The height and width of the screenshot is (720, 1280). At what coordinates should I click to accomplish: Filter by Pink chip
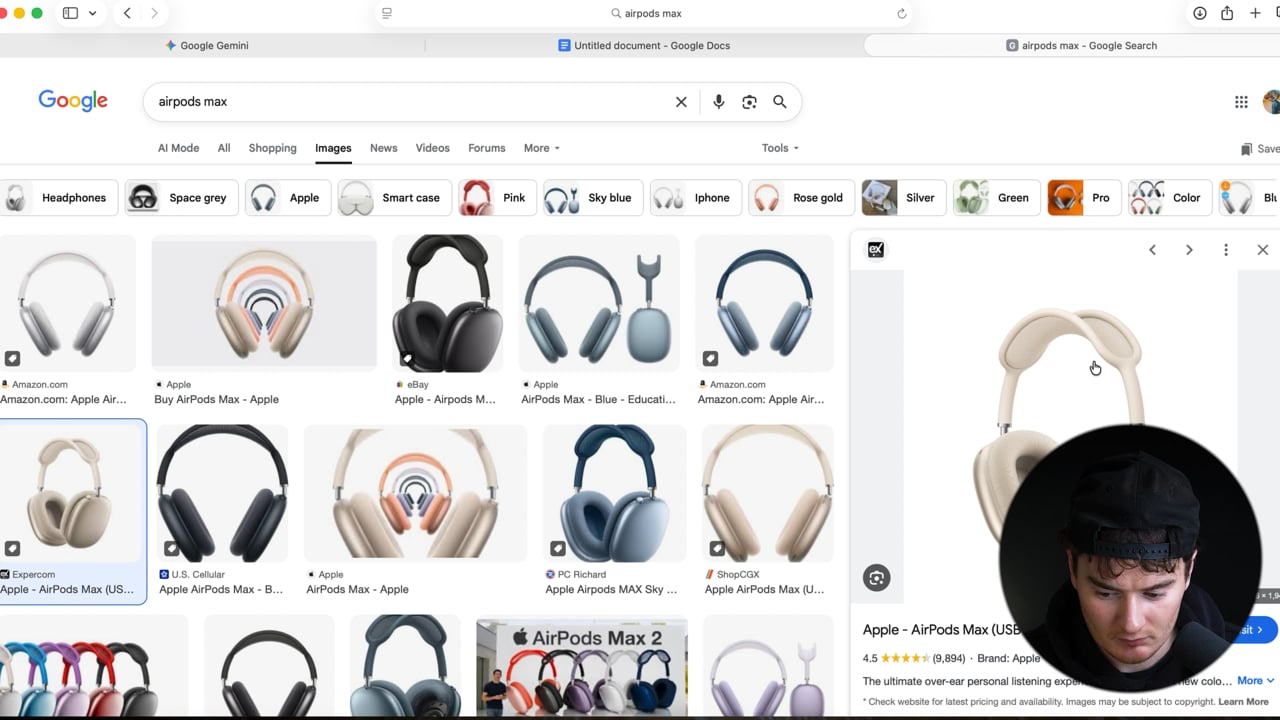[497, 198]
